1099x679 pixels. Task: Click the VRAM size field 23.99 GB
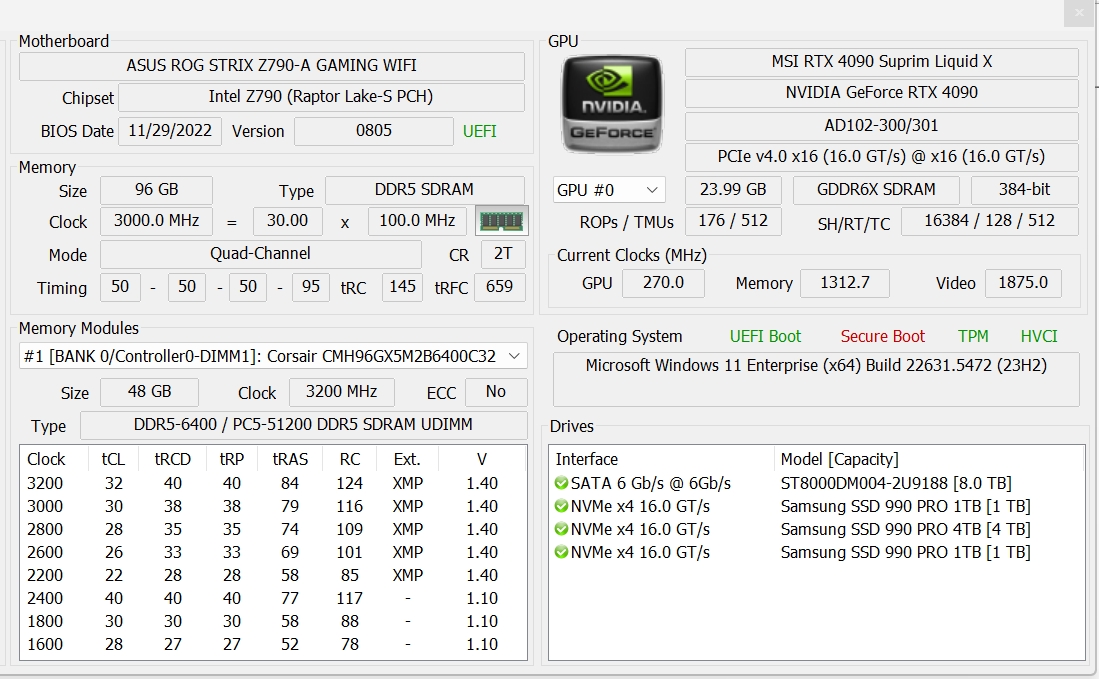(733, 190)
